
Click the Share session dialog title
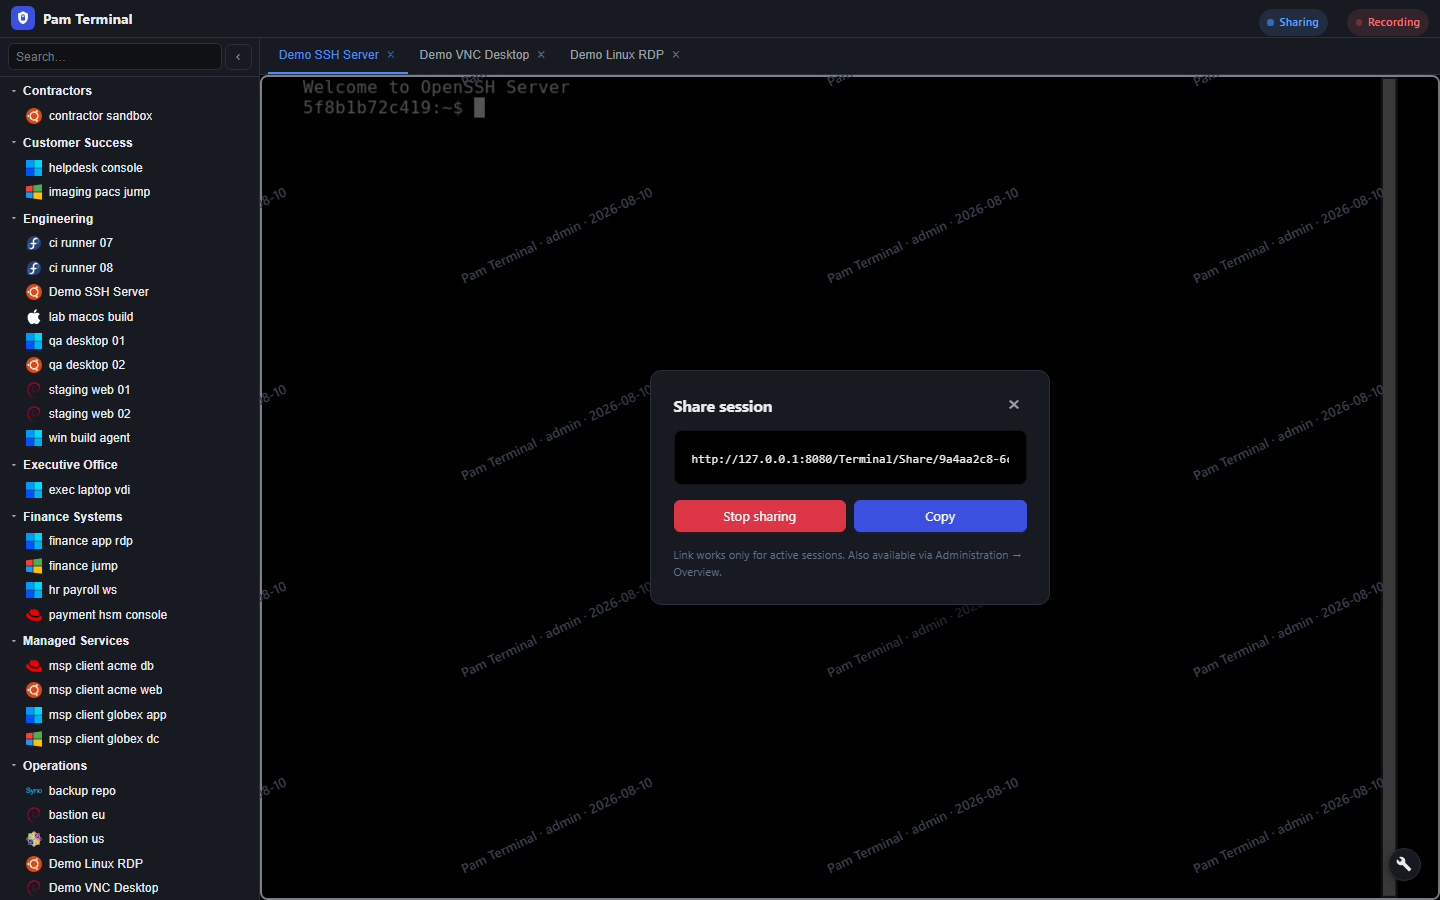[722, 406]
